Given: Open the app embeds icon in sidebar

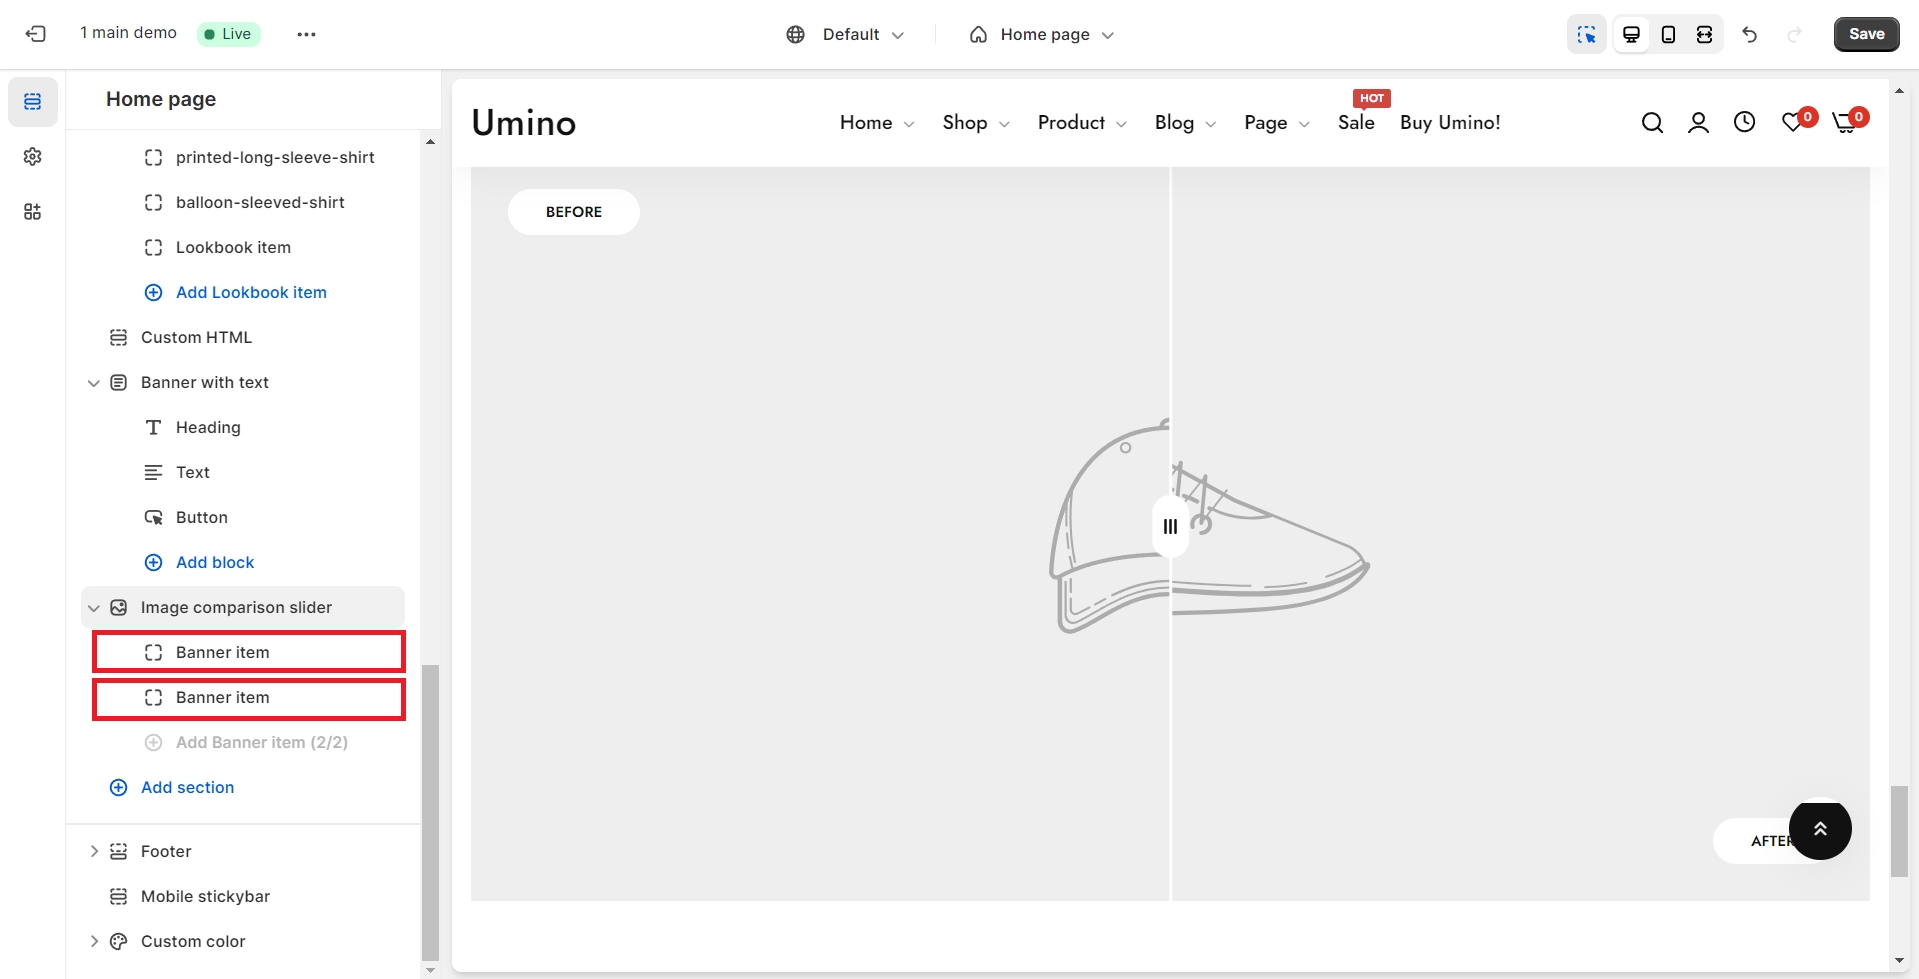Looking at the screenshot, I should [33, 212].
